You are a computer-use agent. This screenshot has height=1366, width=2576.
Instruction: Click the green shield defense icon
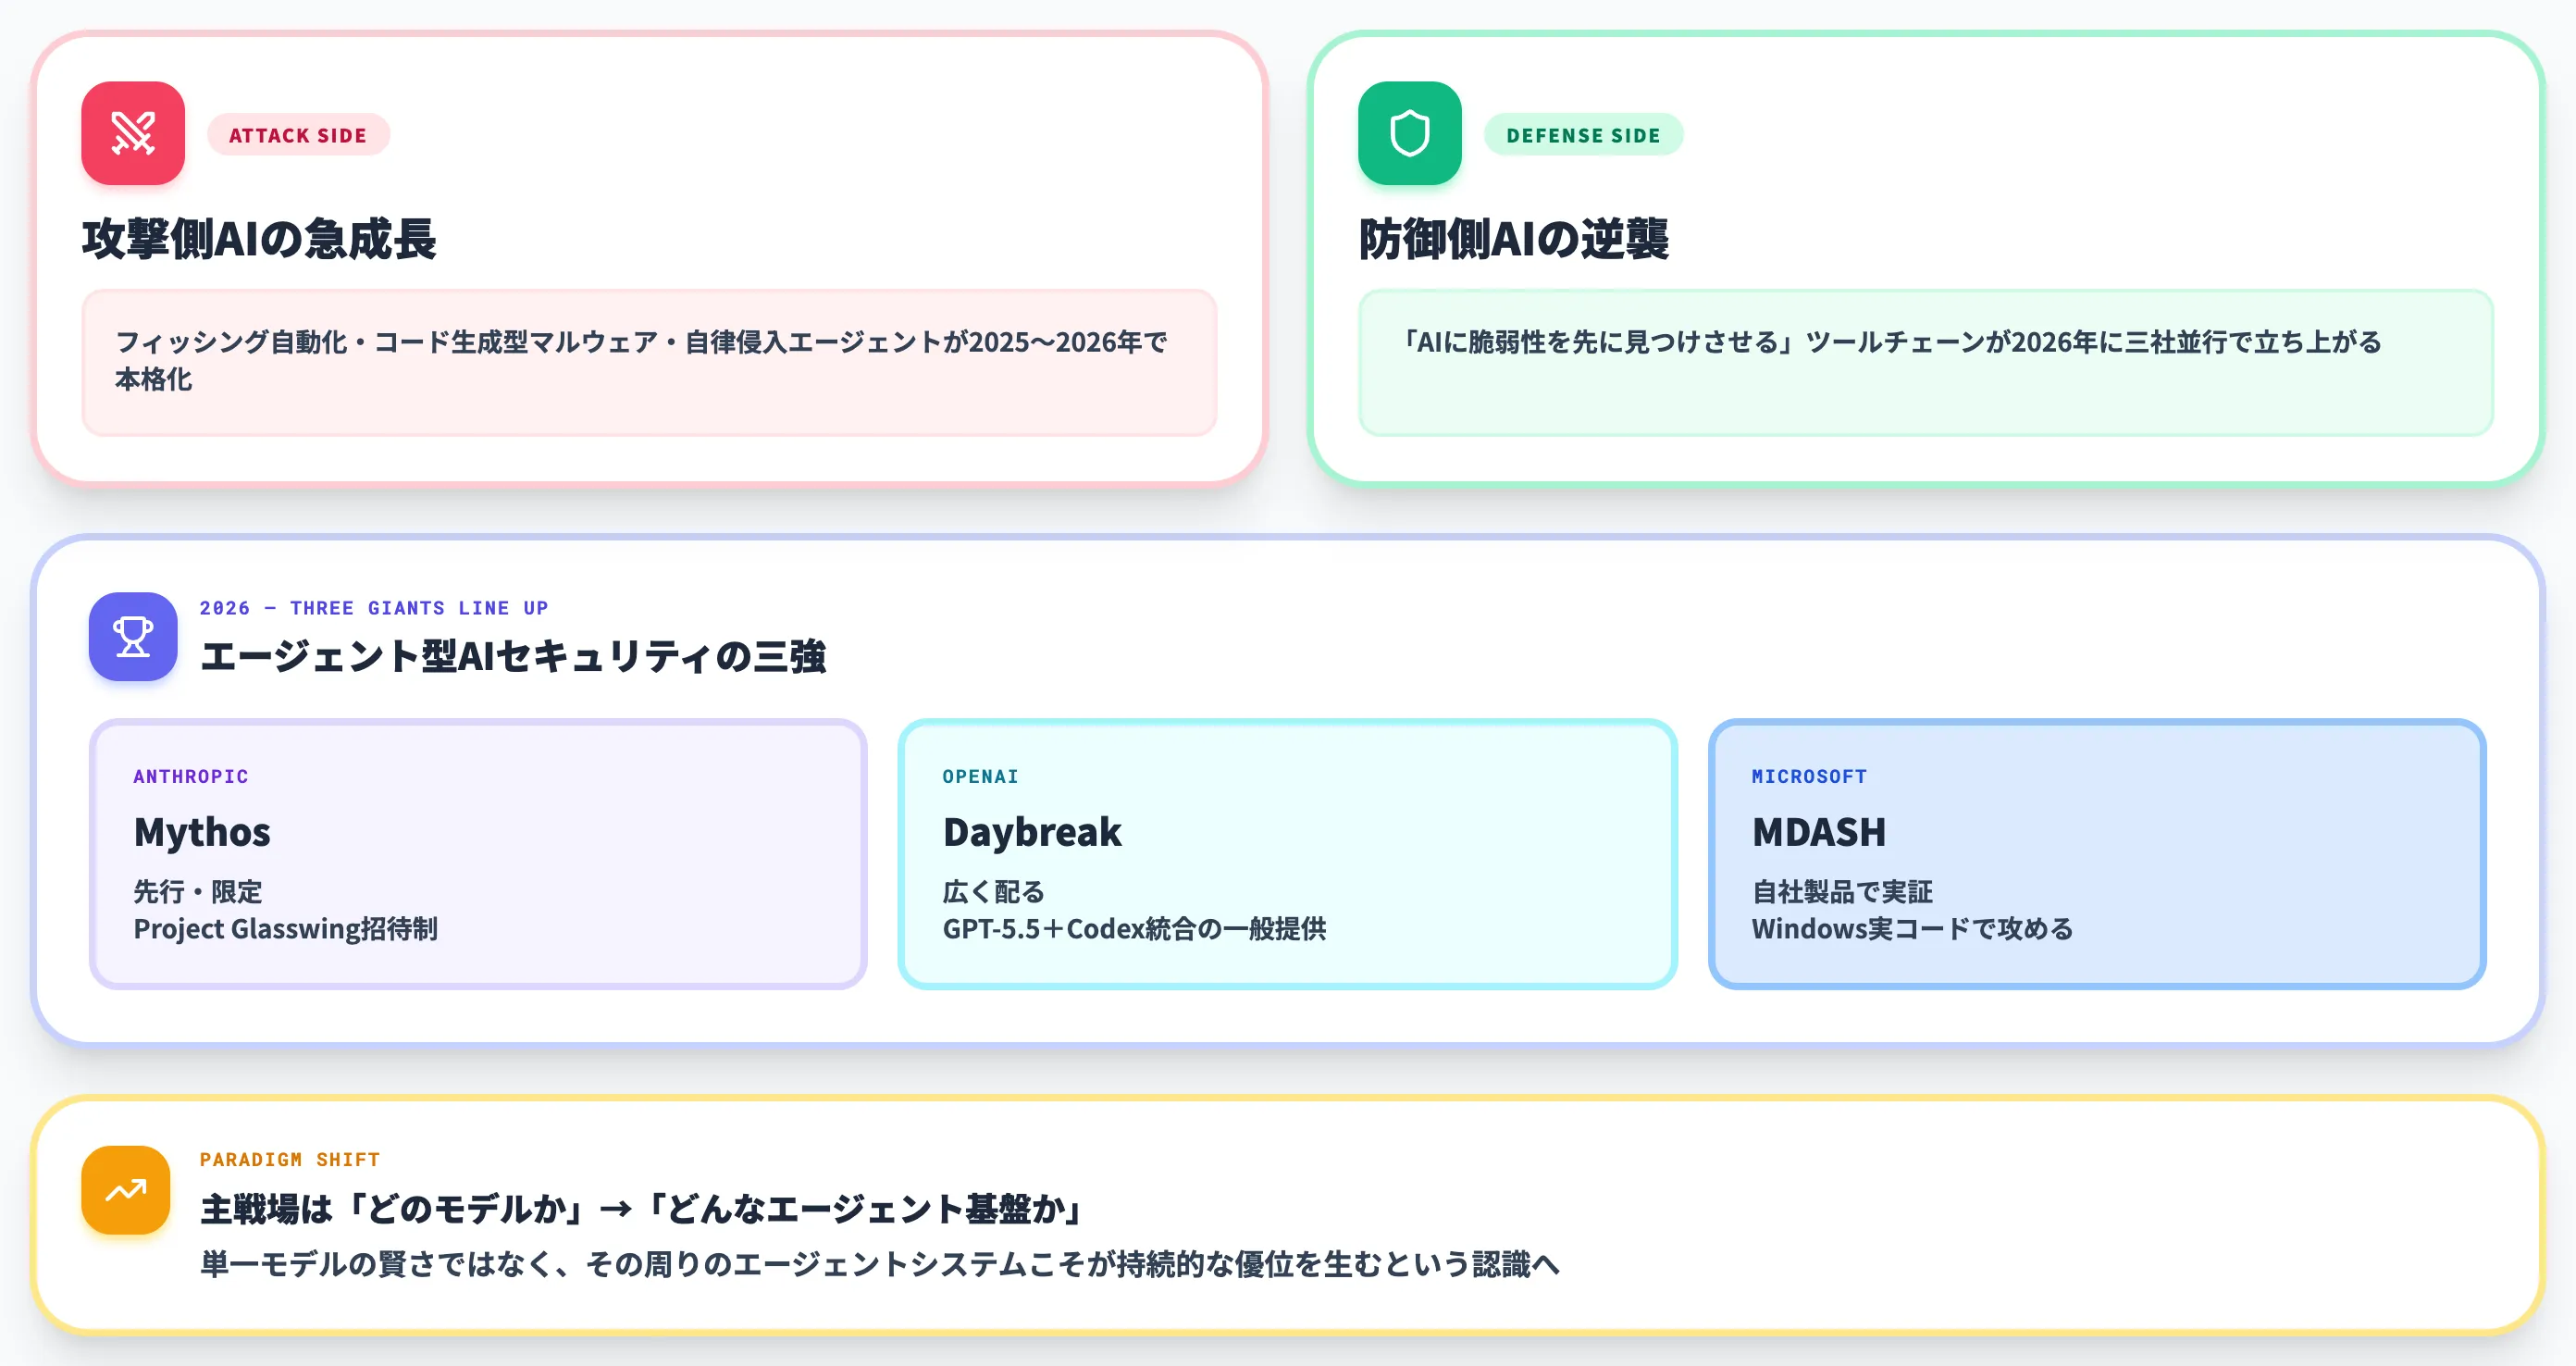pyautogui.click(x=1409, y=133)
